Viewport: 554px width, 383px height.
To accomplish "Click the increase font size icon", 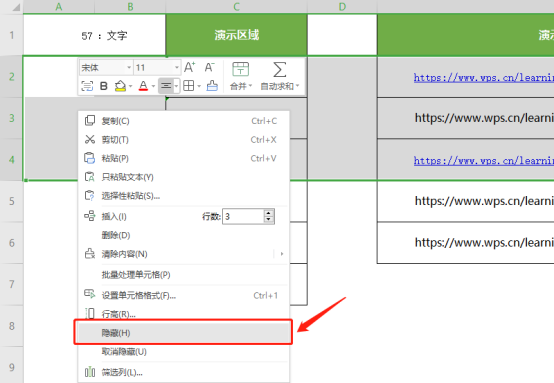I will click(190, 67).
